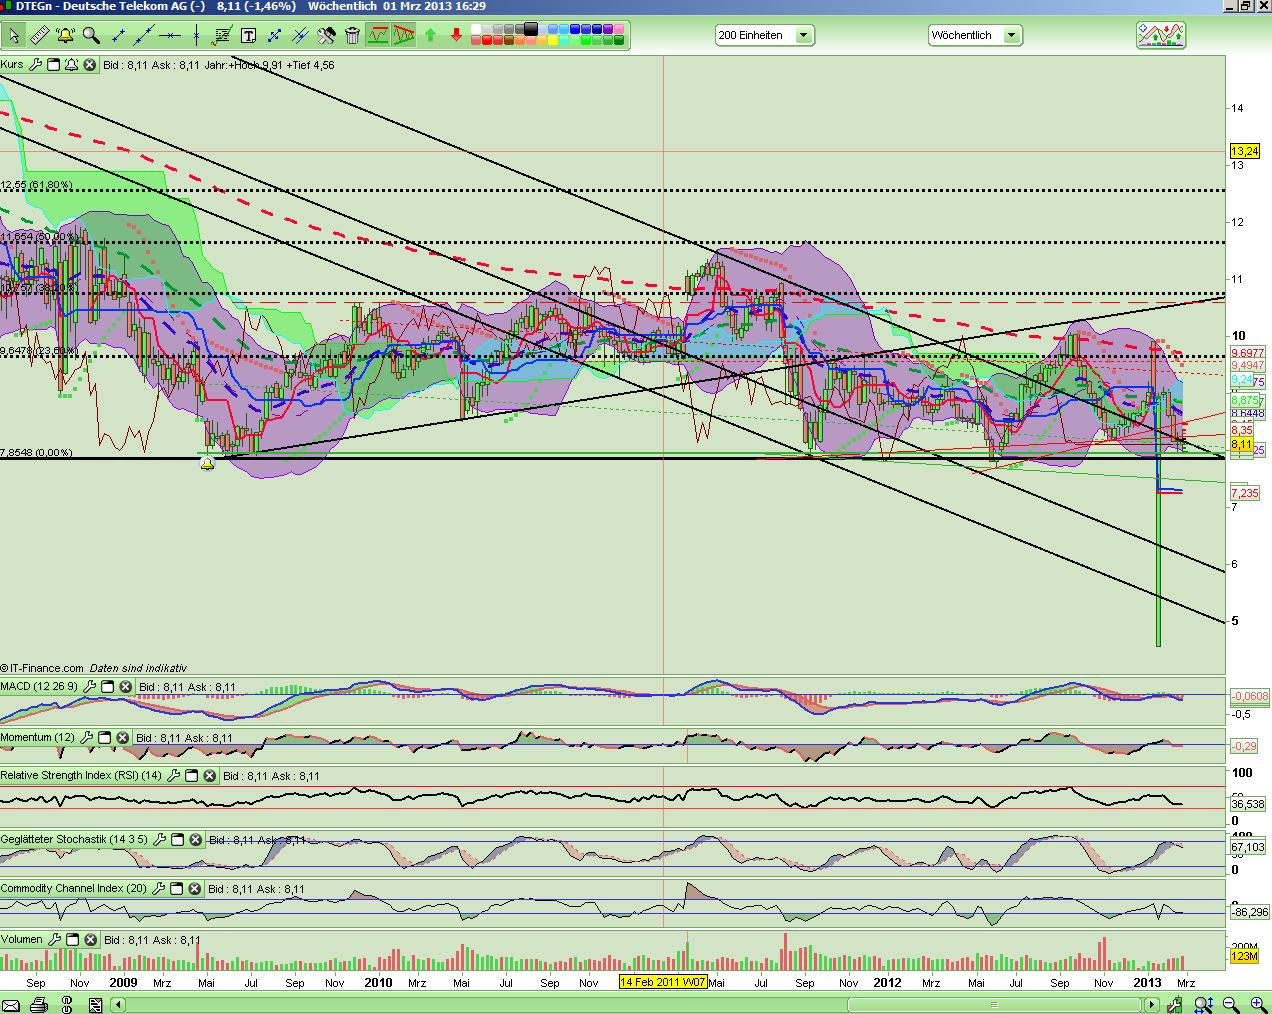Click the alarm bell icon in toolbar
Viewport: 1272px width, 1014px height.
click(65, 36)
